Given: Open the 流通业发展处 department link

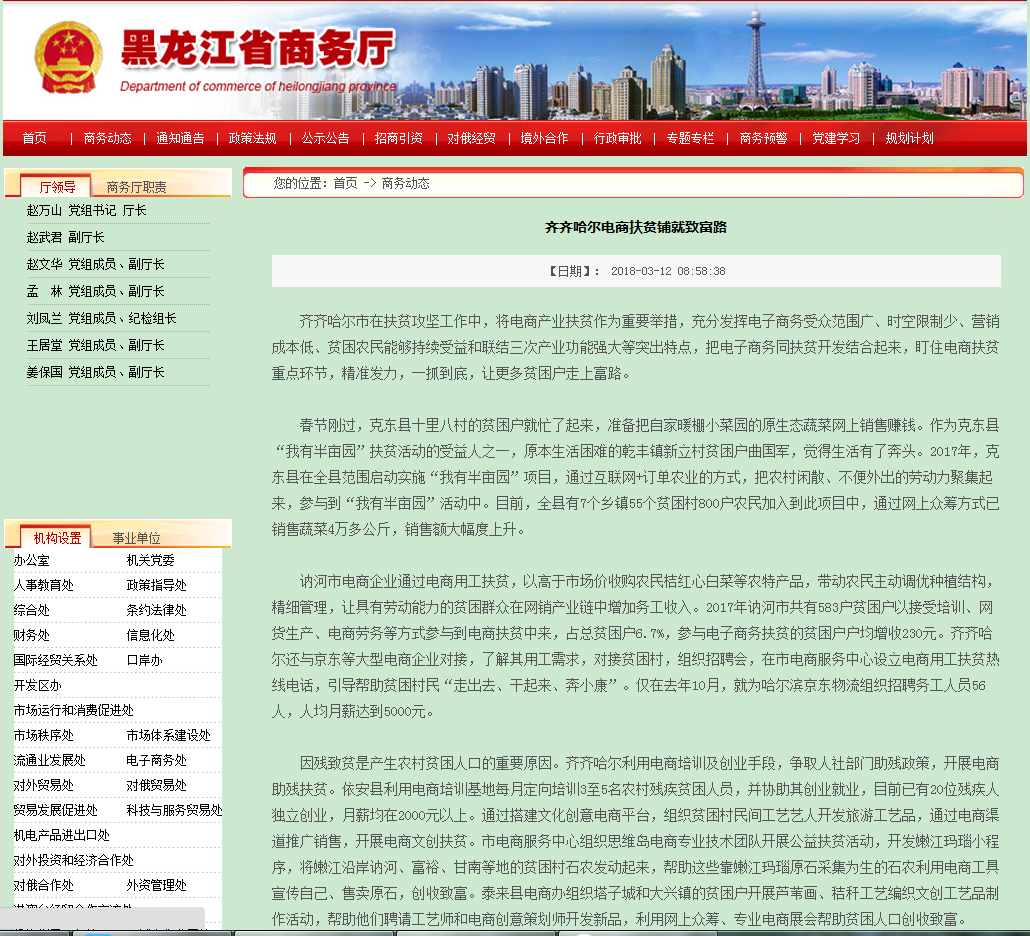Looking at the screenshot, I should tap(49, 760).
